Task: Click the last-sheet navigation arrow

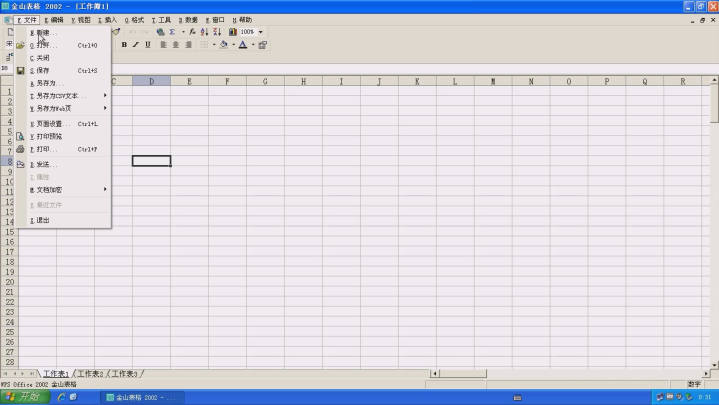Action: (31, 374)
